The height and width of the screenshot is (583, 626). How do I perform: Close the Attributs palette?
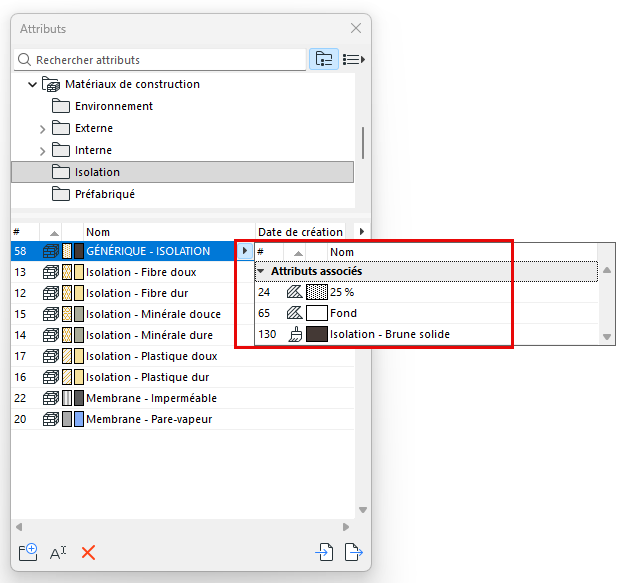point(356,28)
